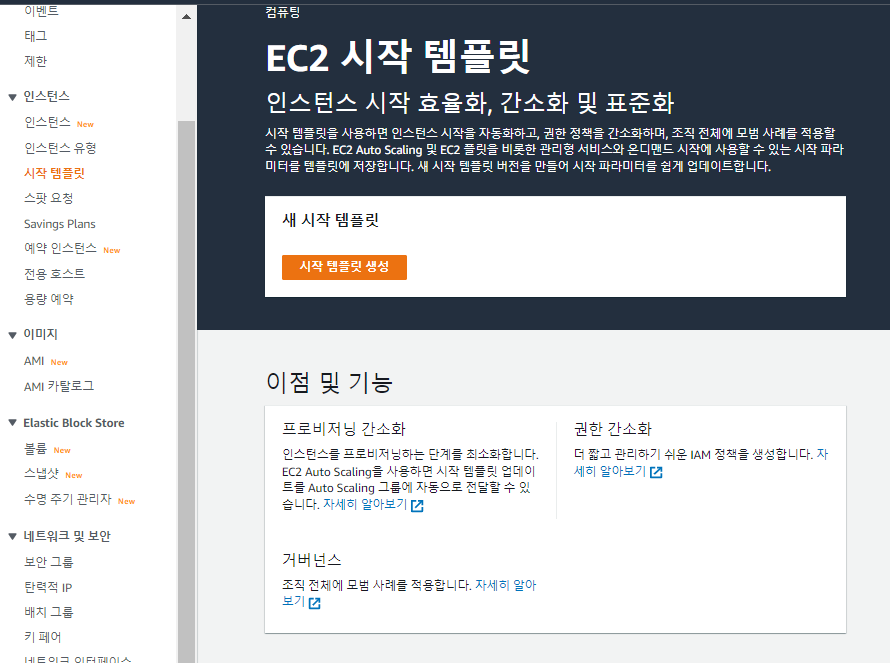The height and width of the screenshot is (663, 890).
Task: Click the 컴퓨팅 breadcrumb text
Action: 283,12
